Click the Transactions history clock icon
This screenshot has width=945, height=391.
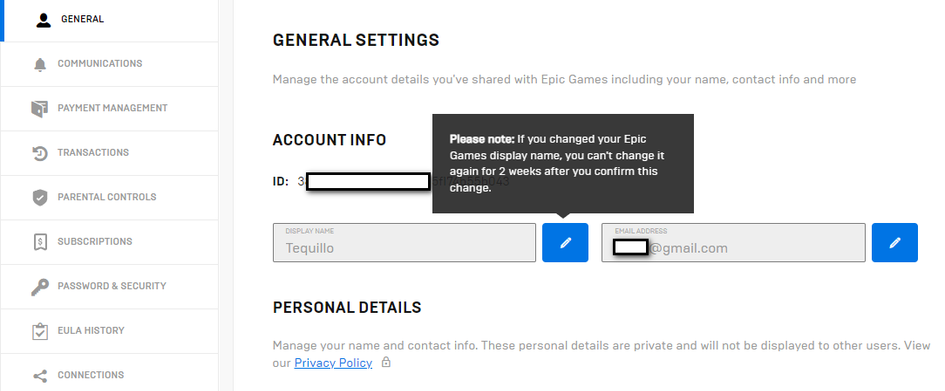40,153
